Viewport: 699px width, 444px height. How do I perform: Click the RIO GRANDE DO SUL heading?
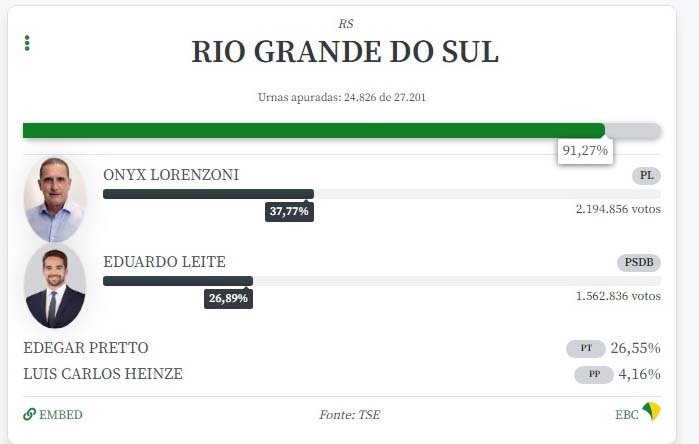pos(345,52)
